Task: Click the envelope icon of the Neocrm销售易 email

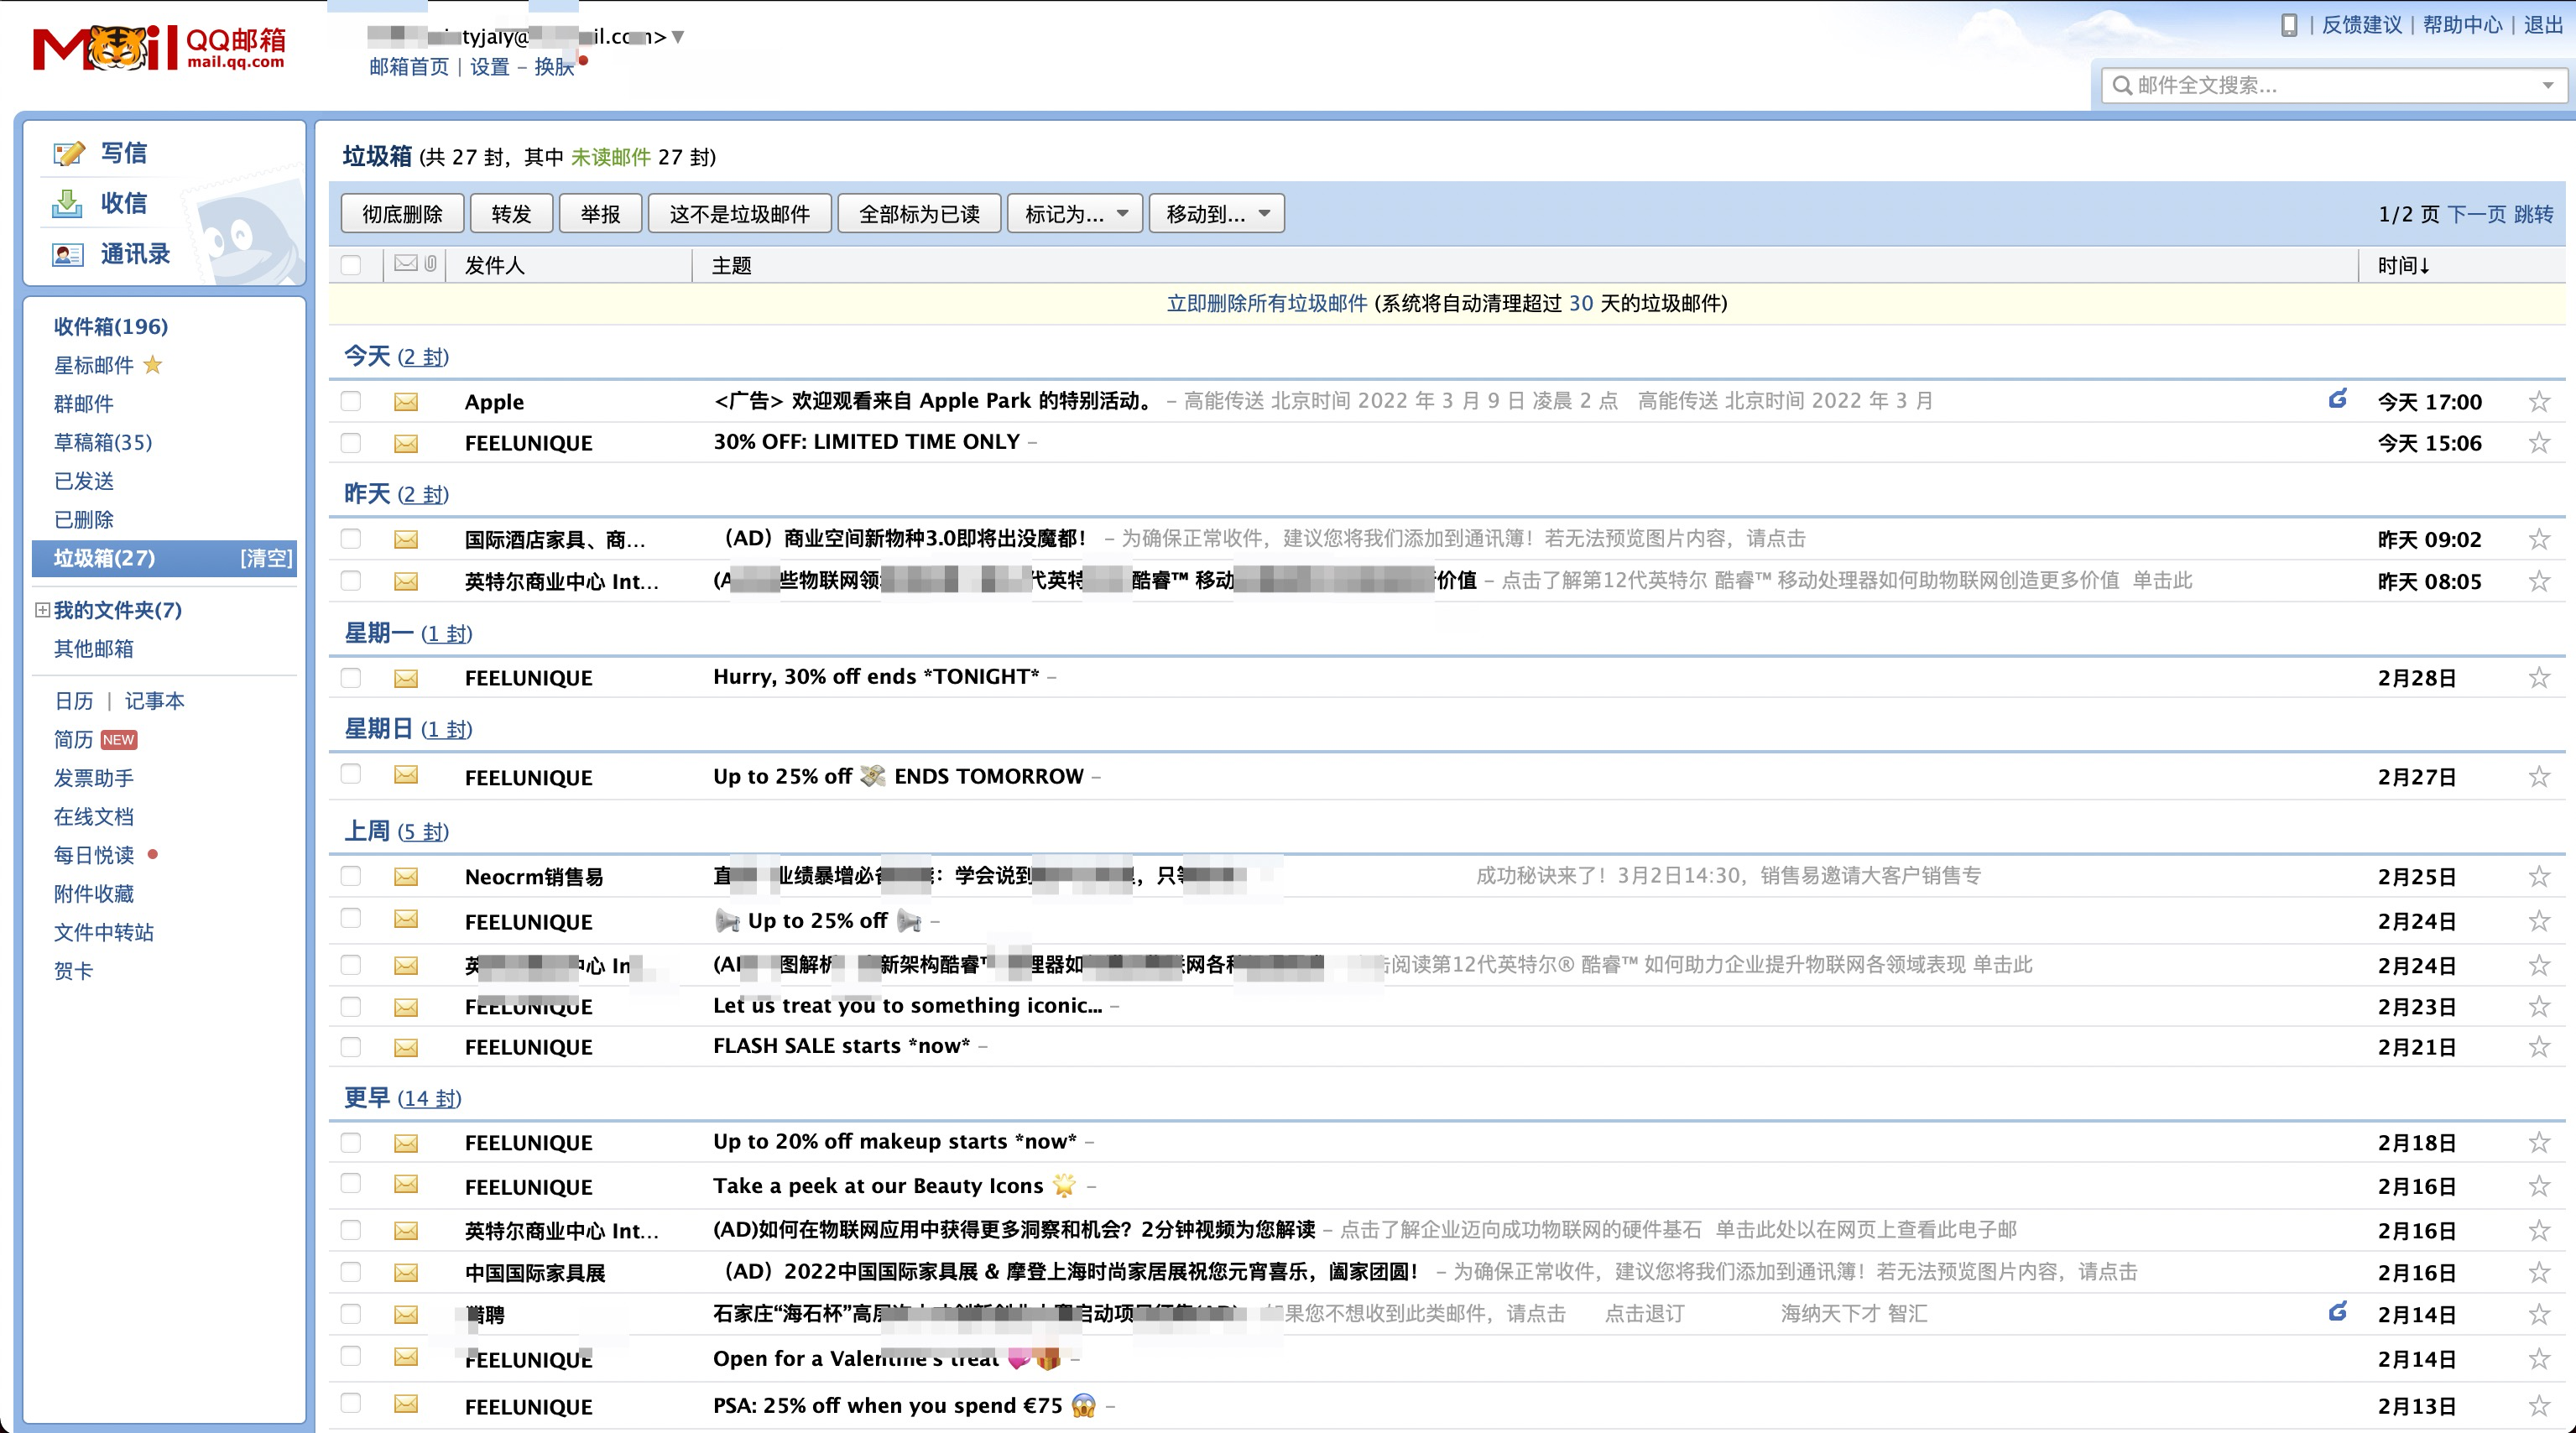Action: point(405,877)
